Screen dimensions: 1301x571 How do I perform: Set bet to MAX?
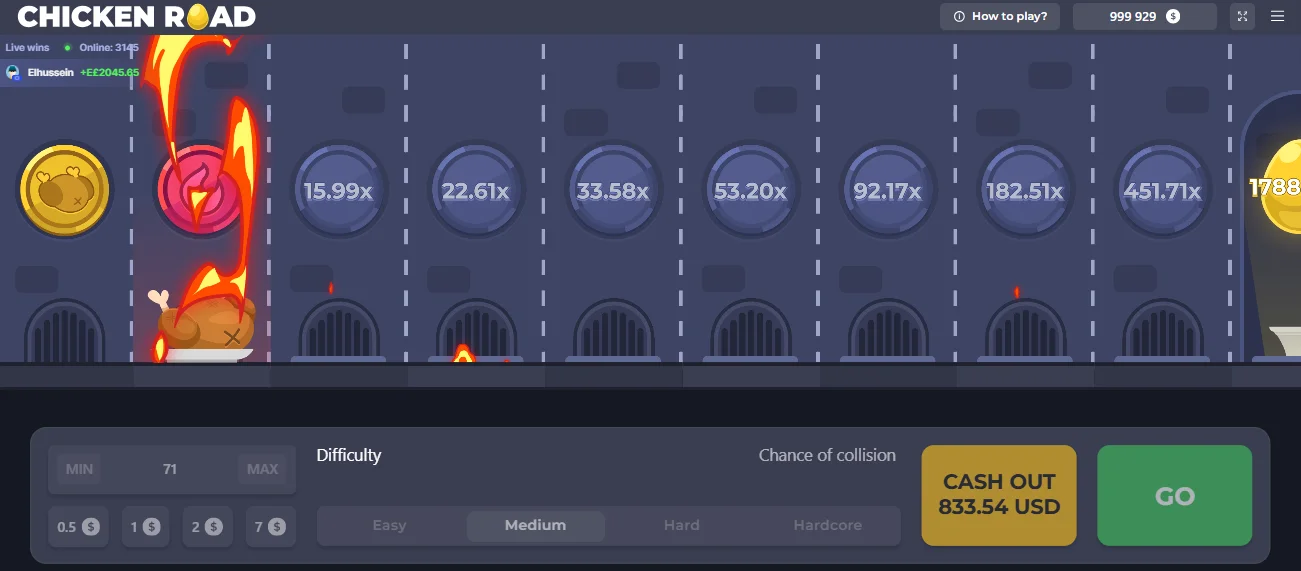pos(262,469)
